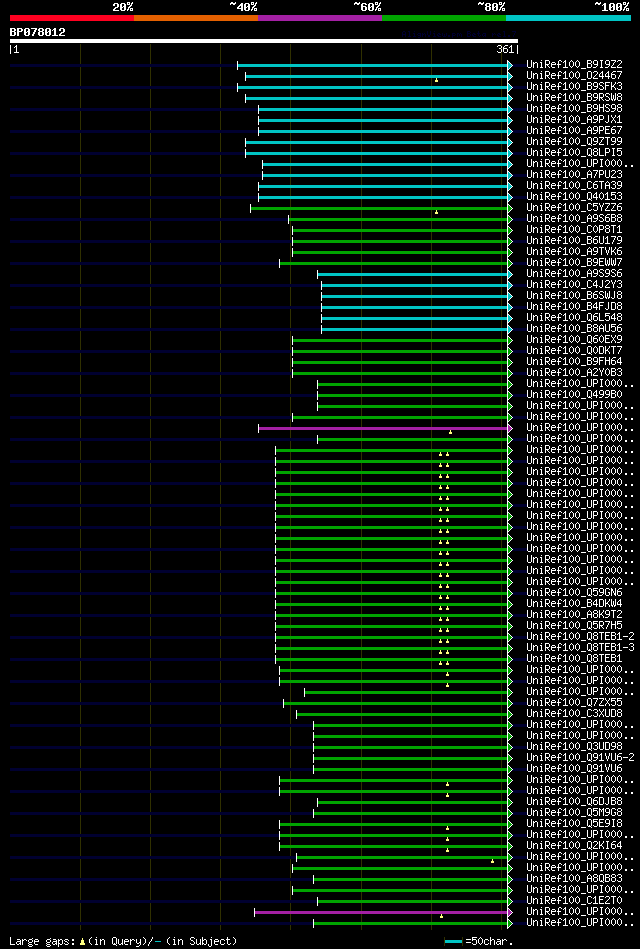
Task: Select the UniRef100_A9S9S6 label
Action: click(x=575, y=274)
